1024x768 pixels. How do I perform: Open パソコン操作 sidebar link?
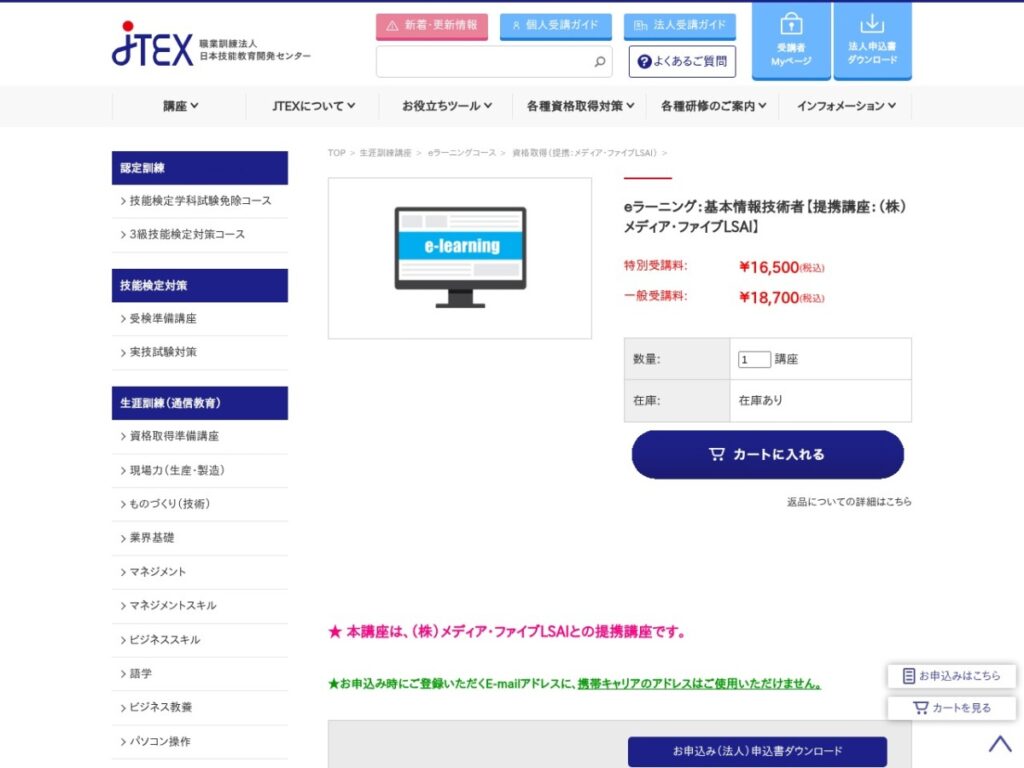point(200,742)
